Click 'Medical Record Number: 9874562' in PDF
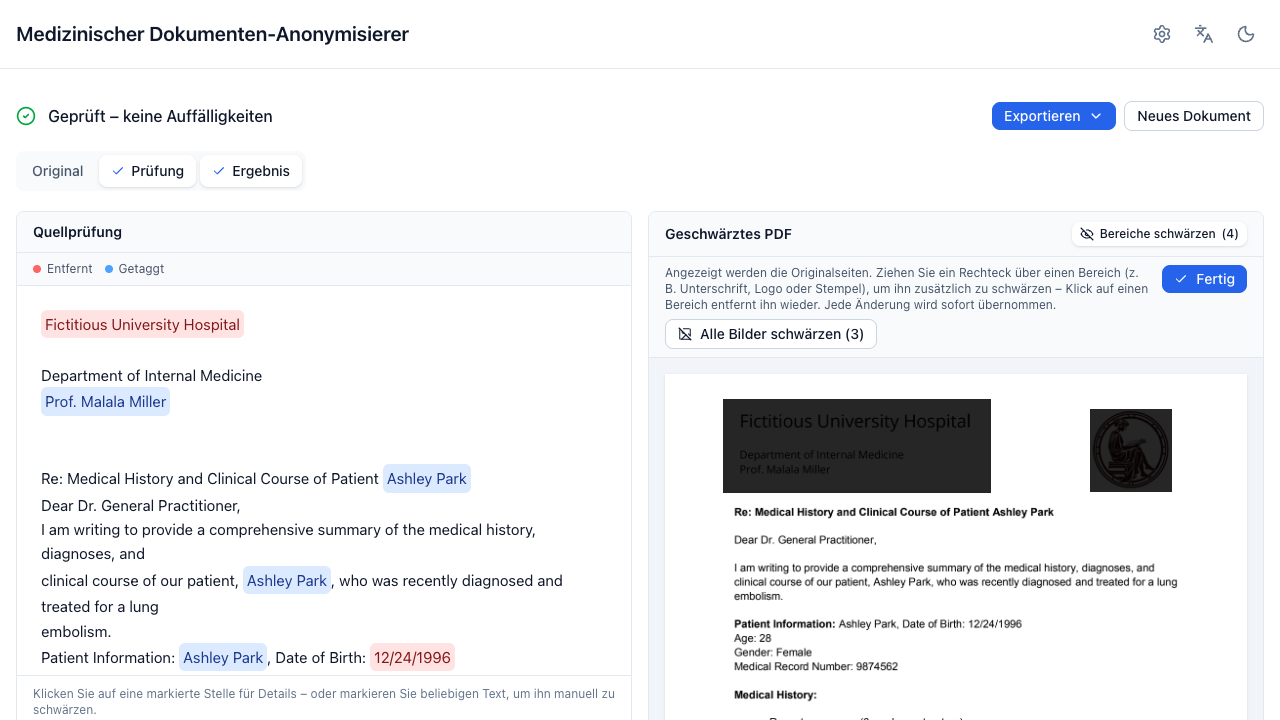 pyautogui.click(x=816, y=666)
